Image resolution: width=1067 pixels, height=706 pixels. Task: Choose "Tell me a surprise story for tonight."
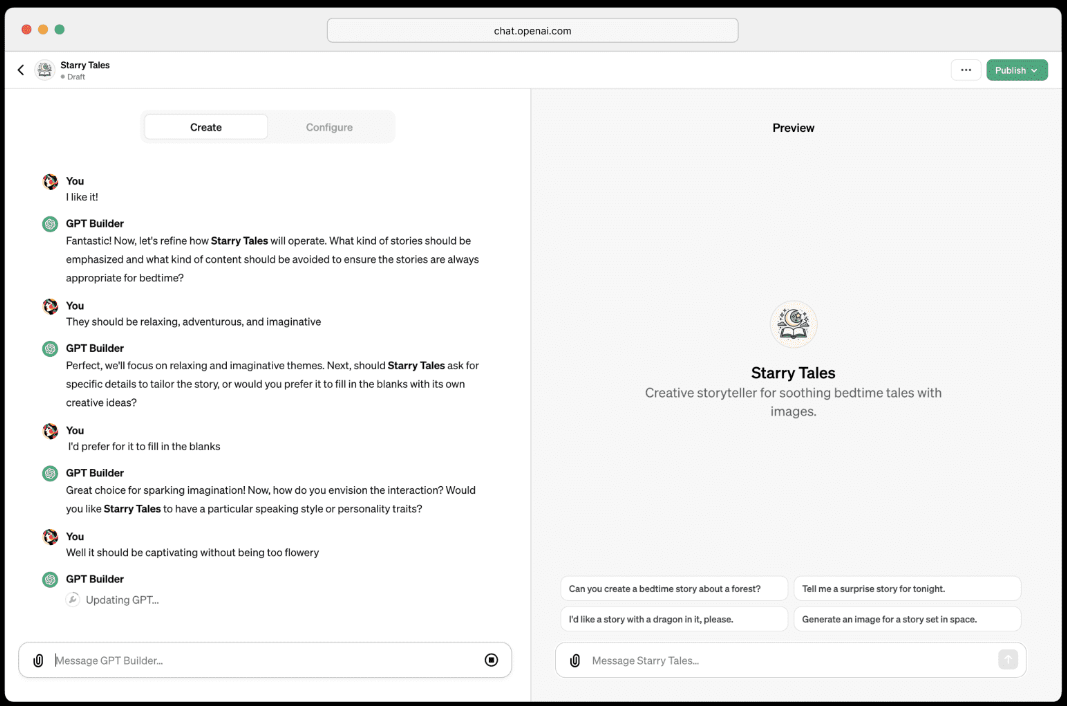[907, 589]
